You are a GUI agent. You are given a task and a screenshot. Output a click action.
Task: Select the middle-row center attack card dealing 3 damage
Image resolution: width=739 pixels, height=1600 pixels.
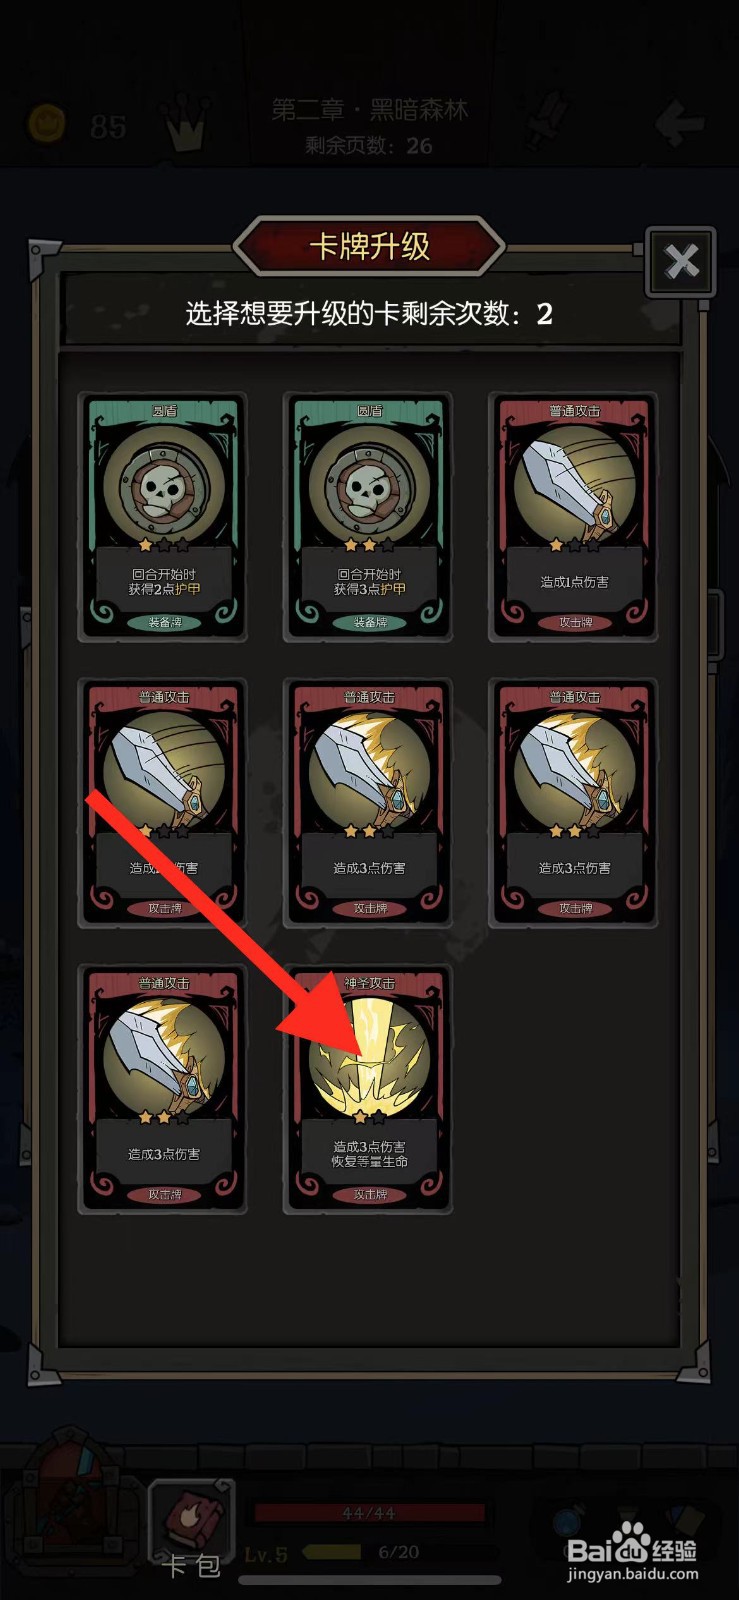point(369,803)
